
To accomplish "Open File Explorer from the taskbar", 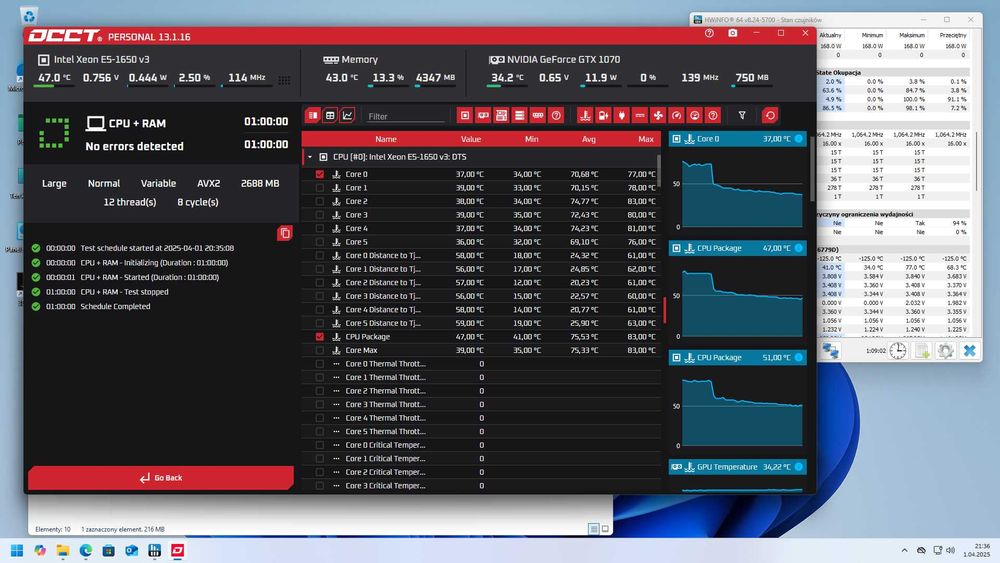I will click(62, 550).
